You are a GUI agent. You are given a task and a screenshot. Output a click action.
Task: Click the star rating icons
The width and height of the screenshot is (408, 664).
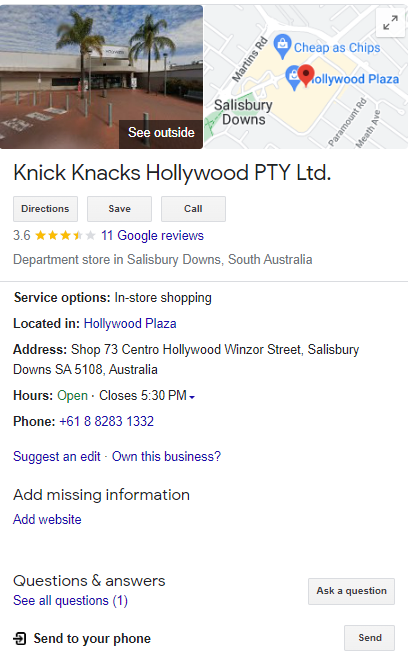(65, 235)
